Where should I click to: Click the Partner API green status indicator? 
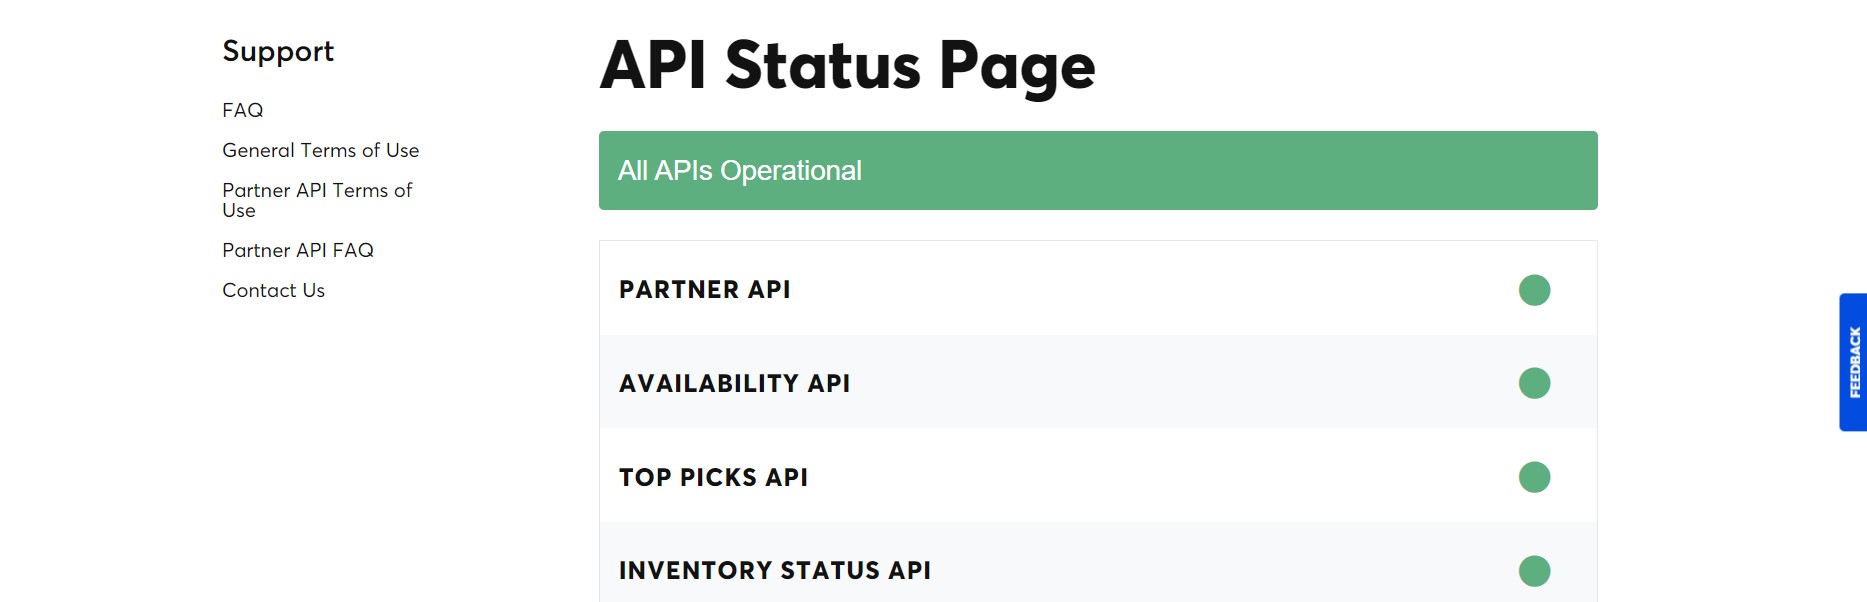point(1534,290)
